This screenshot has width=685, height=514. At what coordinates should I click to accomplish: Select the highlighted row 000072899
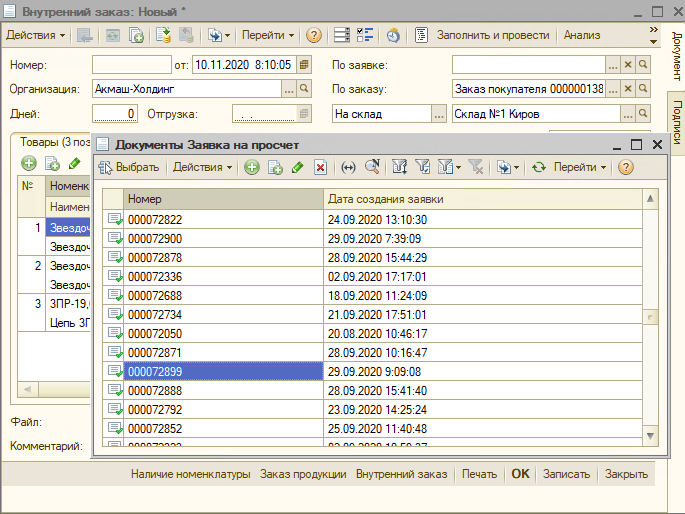click(x=372, y=371)
